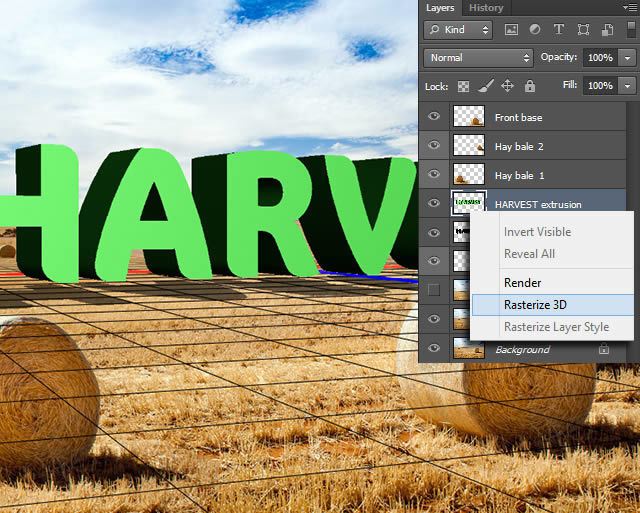Expand the Opacity slider arrow

[627, 58]
